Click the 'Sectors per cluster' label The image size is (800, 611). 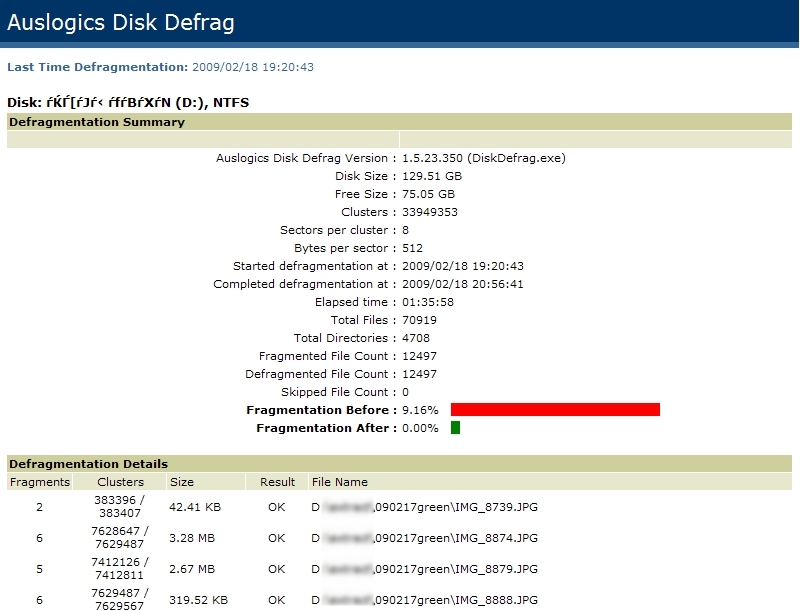338,230
